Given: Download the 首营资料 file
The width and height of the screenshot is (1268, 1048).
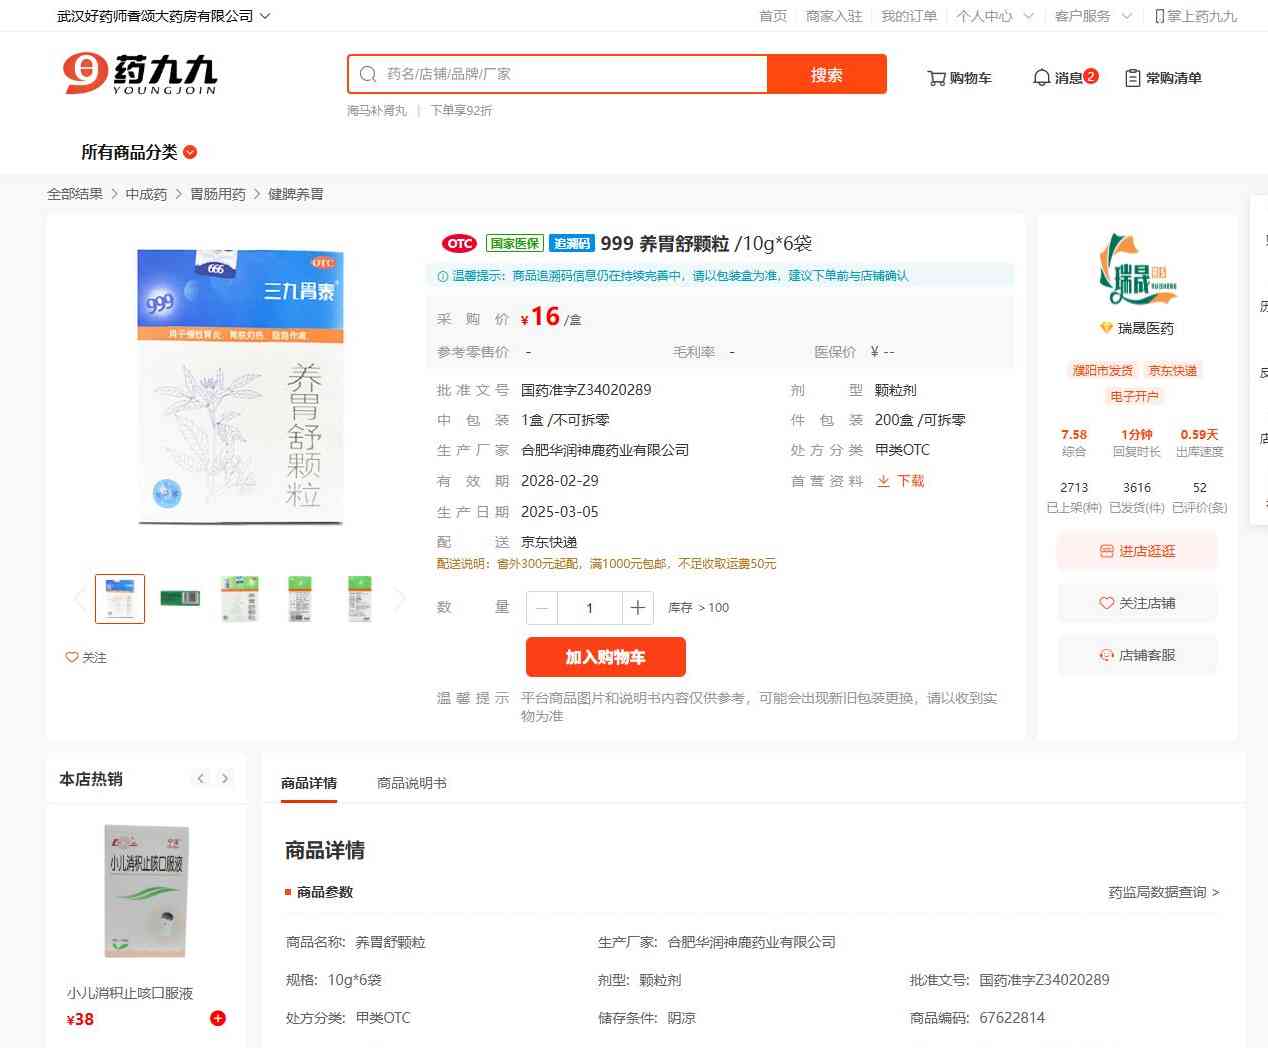Looking at the screenshot, I should (x=901, y=481).
